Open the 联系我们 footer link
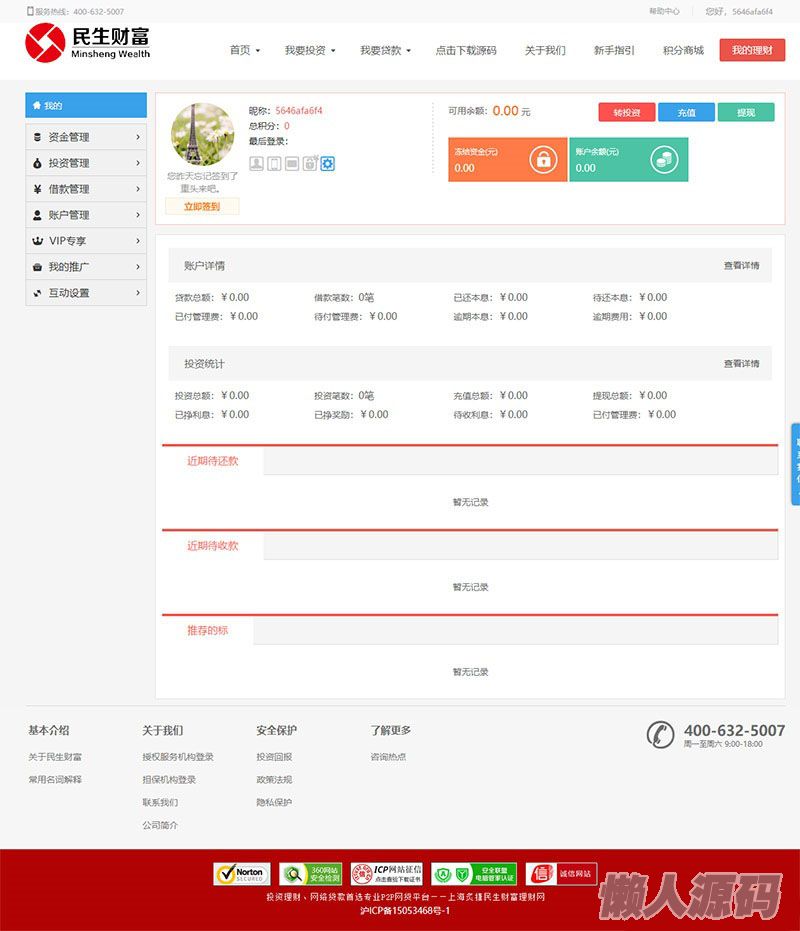Screen dimensions: 800x931 click(x=160, y=802)
